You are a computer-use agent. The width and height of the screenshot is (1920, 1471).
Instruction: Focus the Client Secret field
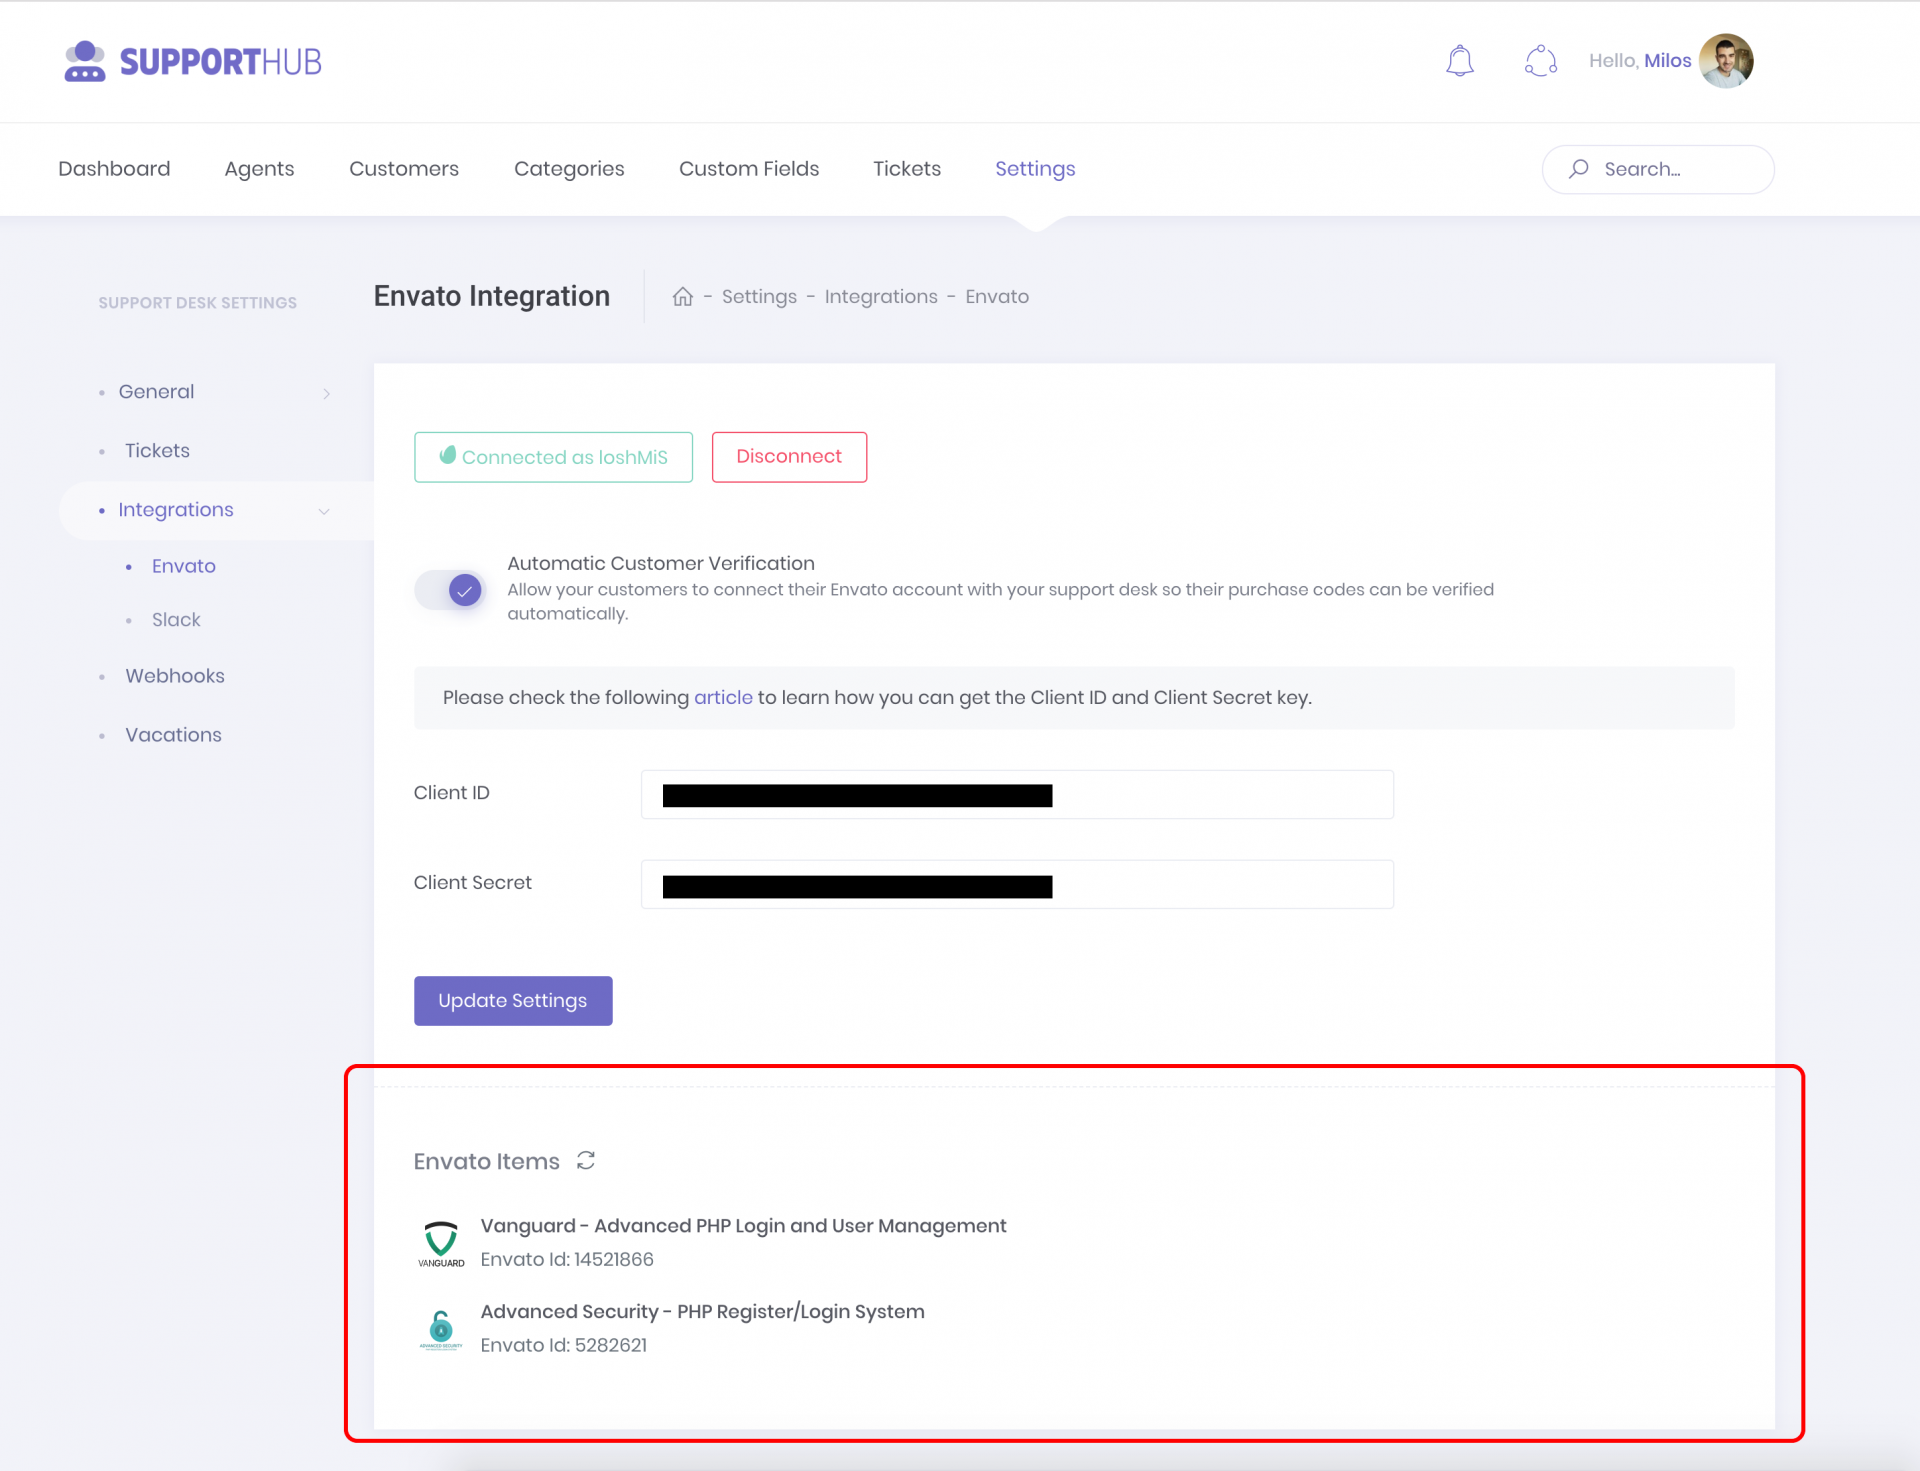coord(1017,884)
